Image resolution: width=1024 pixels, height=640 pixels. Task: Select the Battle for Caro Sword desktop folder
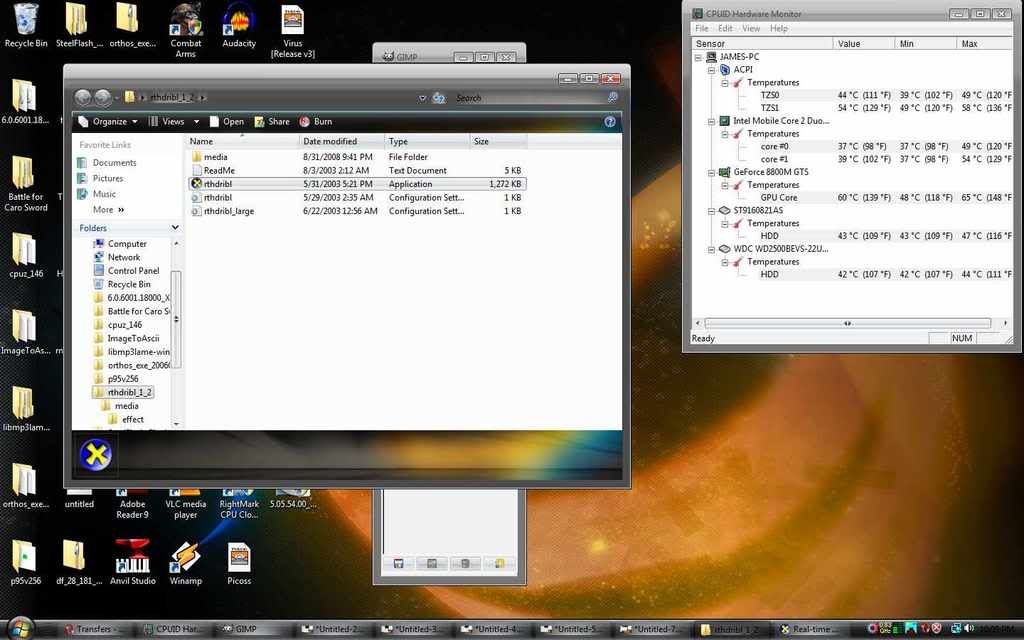pos(25,184)
